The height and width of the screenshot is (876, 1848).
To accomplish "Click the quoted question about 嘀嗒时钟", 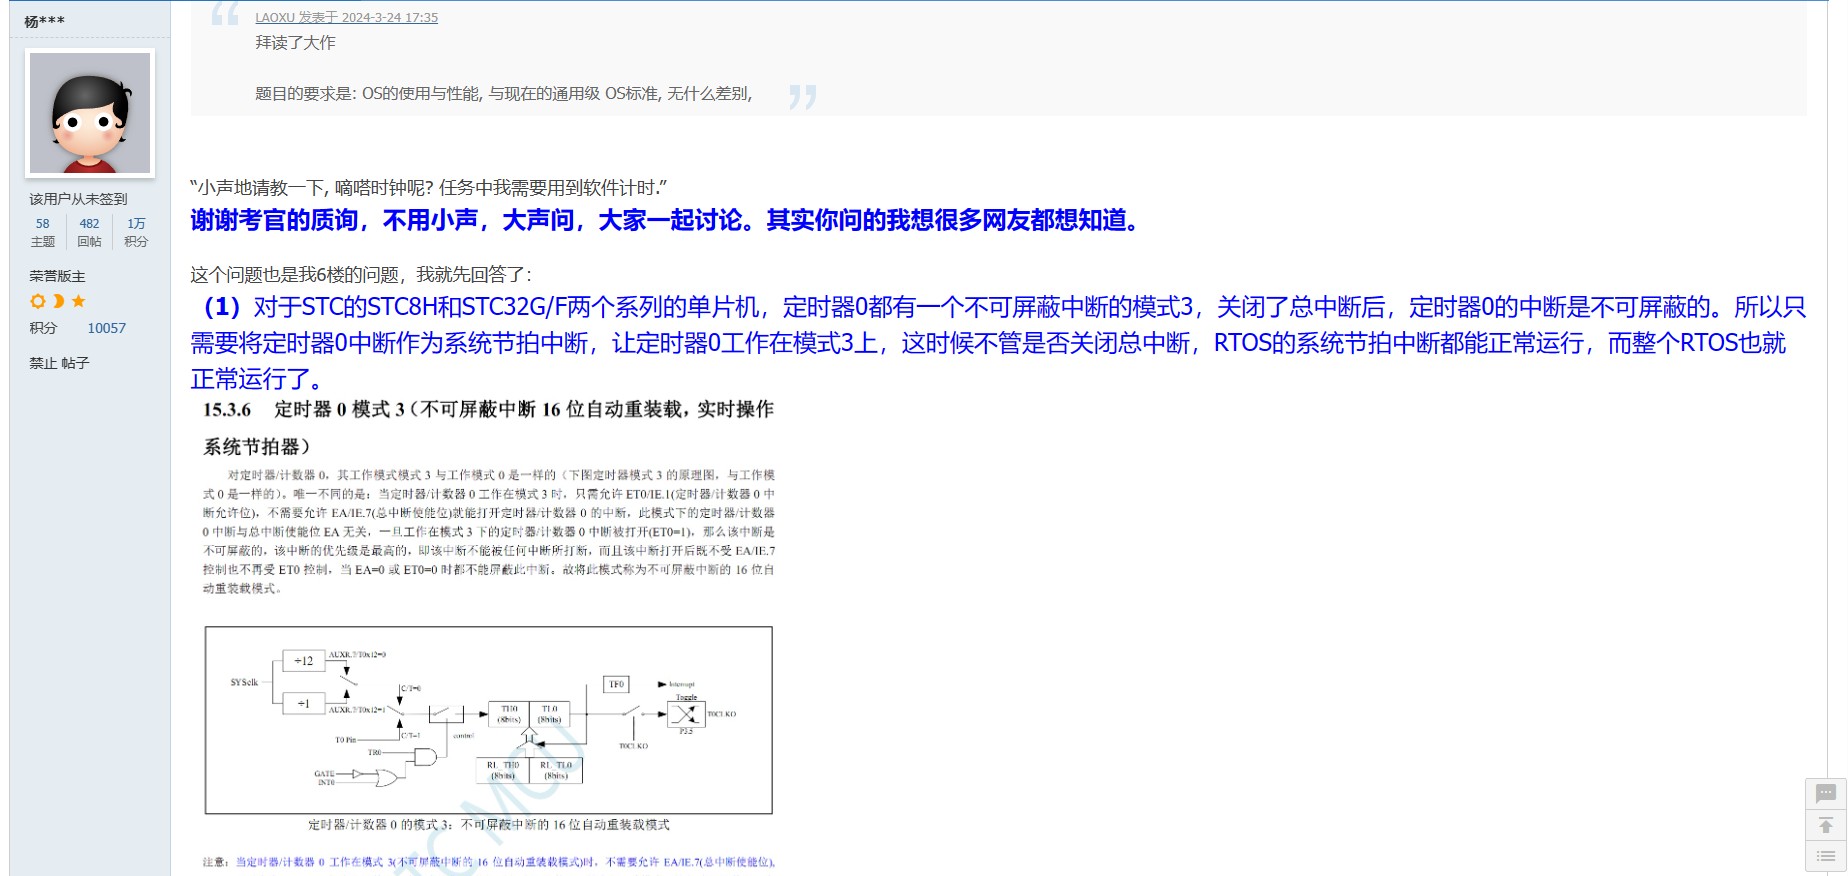I will (428, 188).
